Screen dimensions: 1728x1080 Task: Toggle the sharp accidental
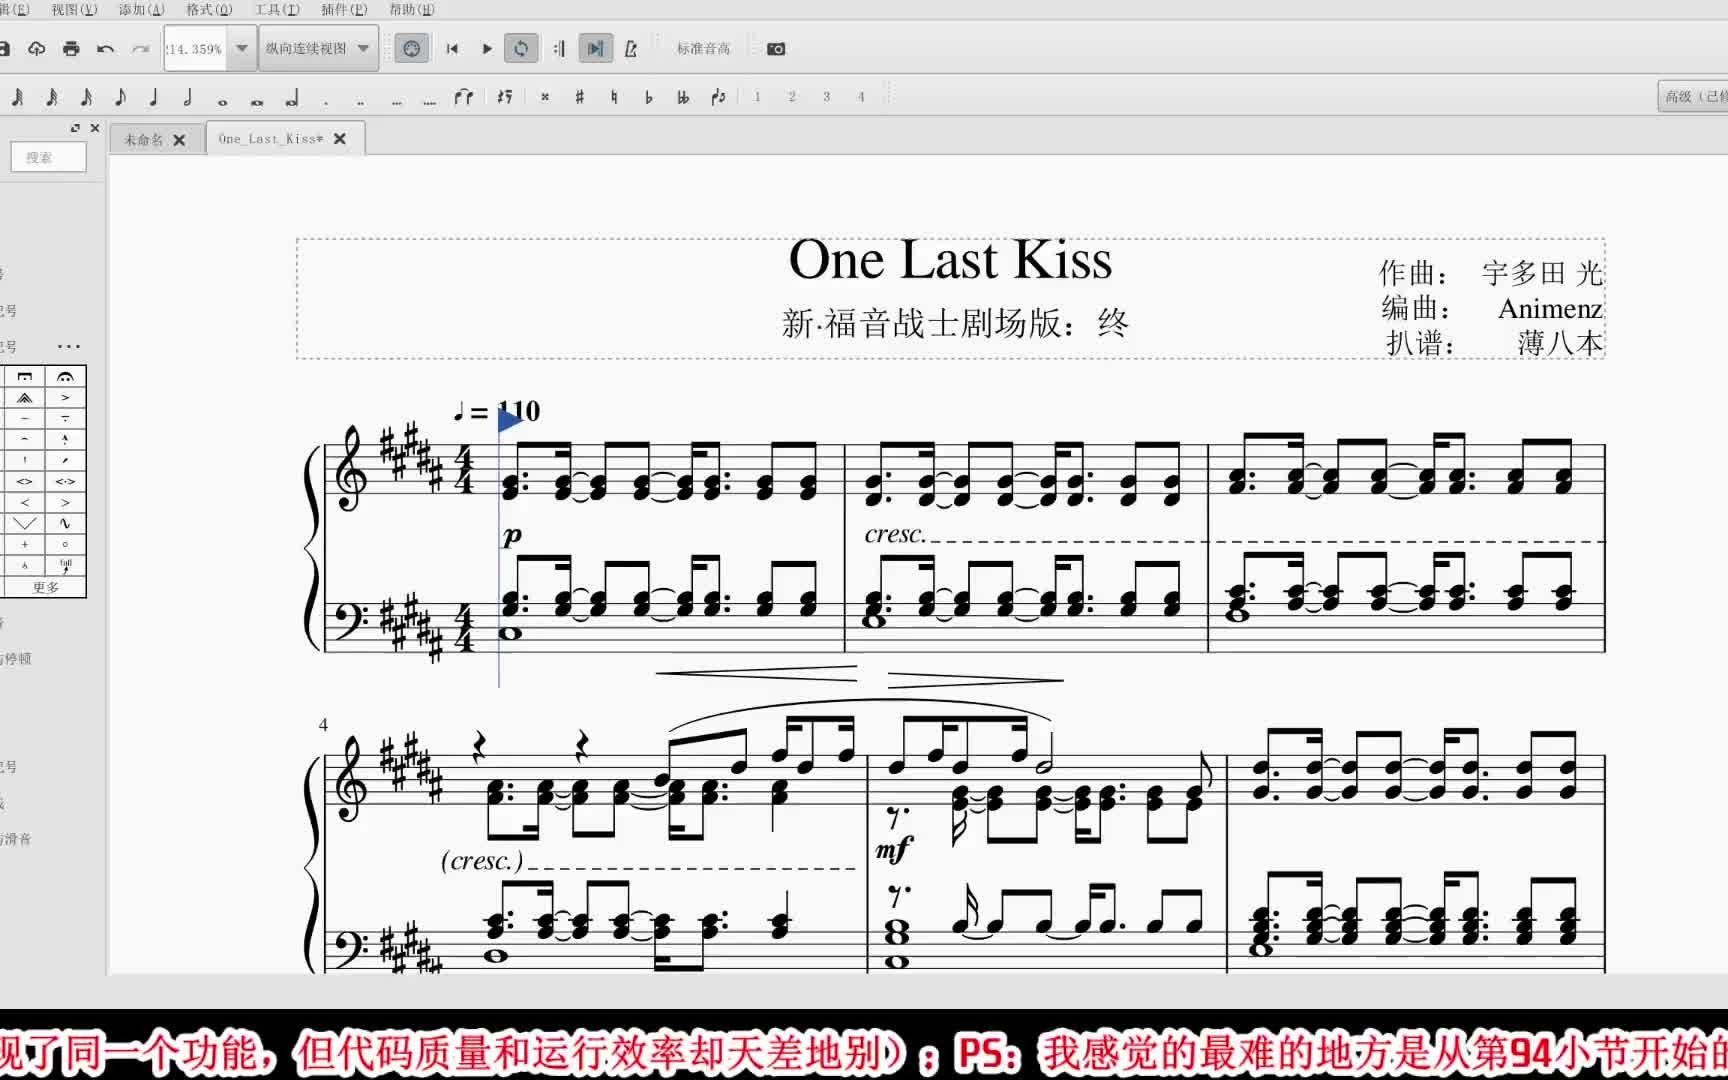[x=579, y=97]
